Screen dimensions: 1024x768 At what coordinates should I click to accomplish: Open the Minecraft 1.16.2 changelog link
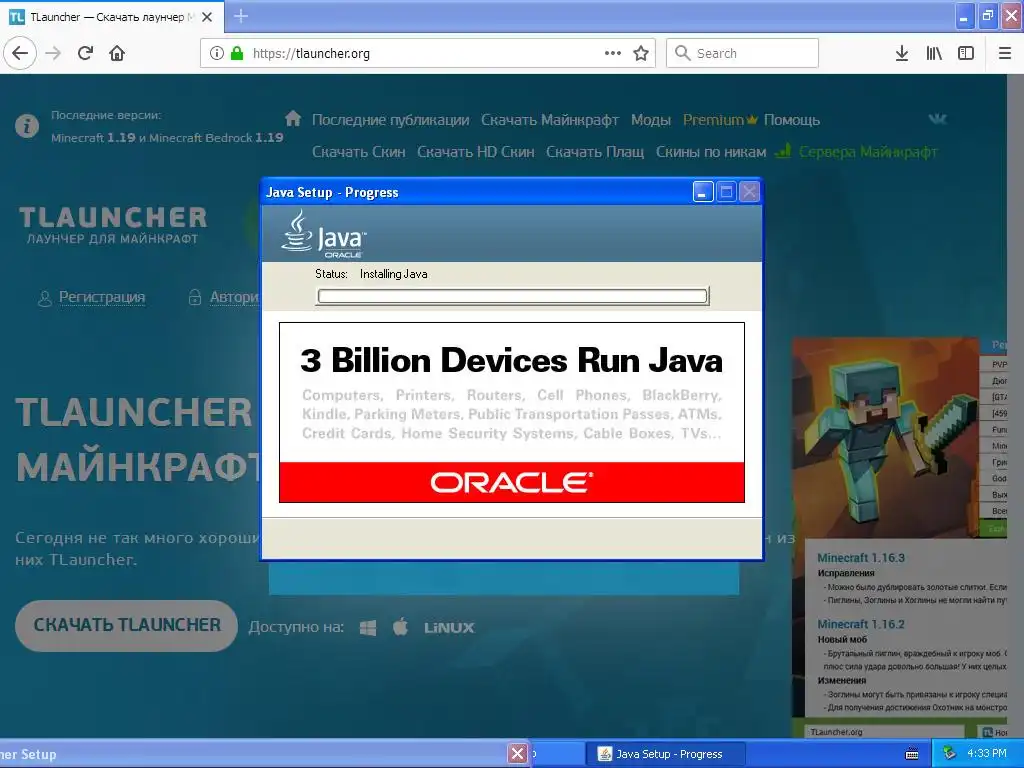pos(861,624)
